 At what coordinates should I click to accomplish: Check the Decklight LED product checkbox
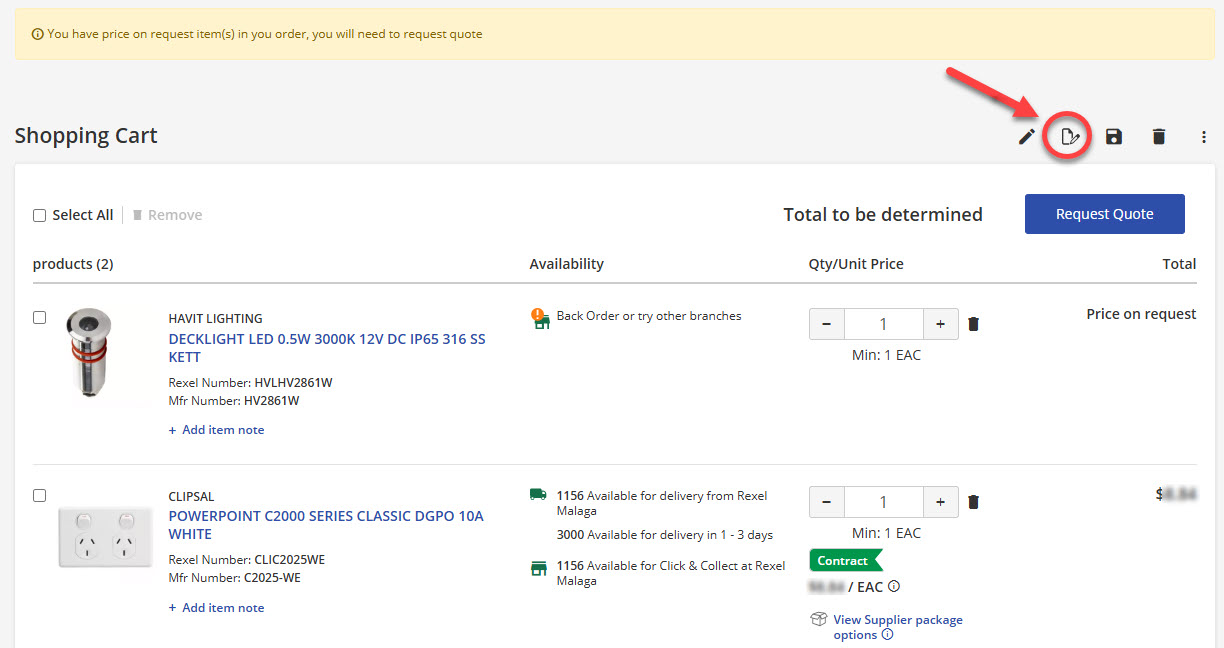40,318
